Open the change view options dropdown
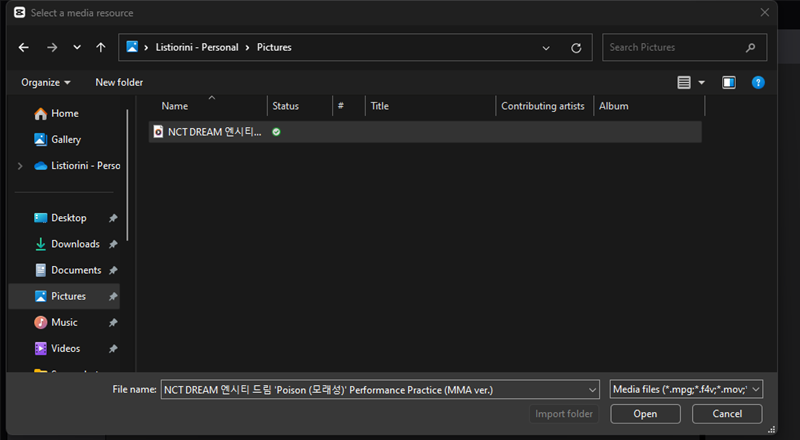Image resolution: width=800 pixels, height=440 pixels. tap(701, 82)
